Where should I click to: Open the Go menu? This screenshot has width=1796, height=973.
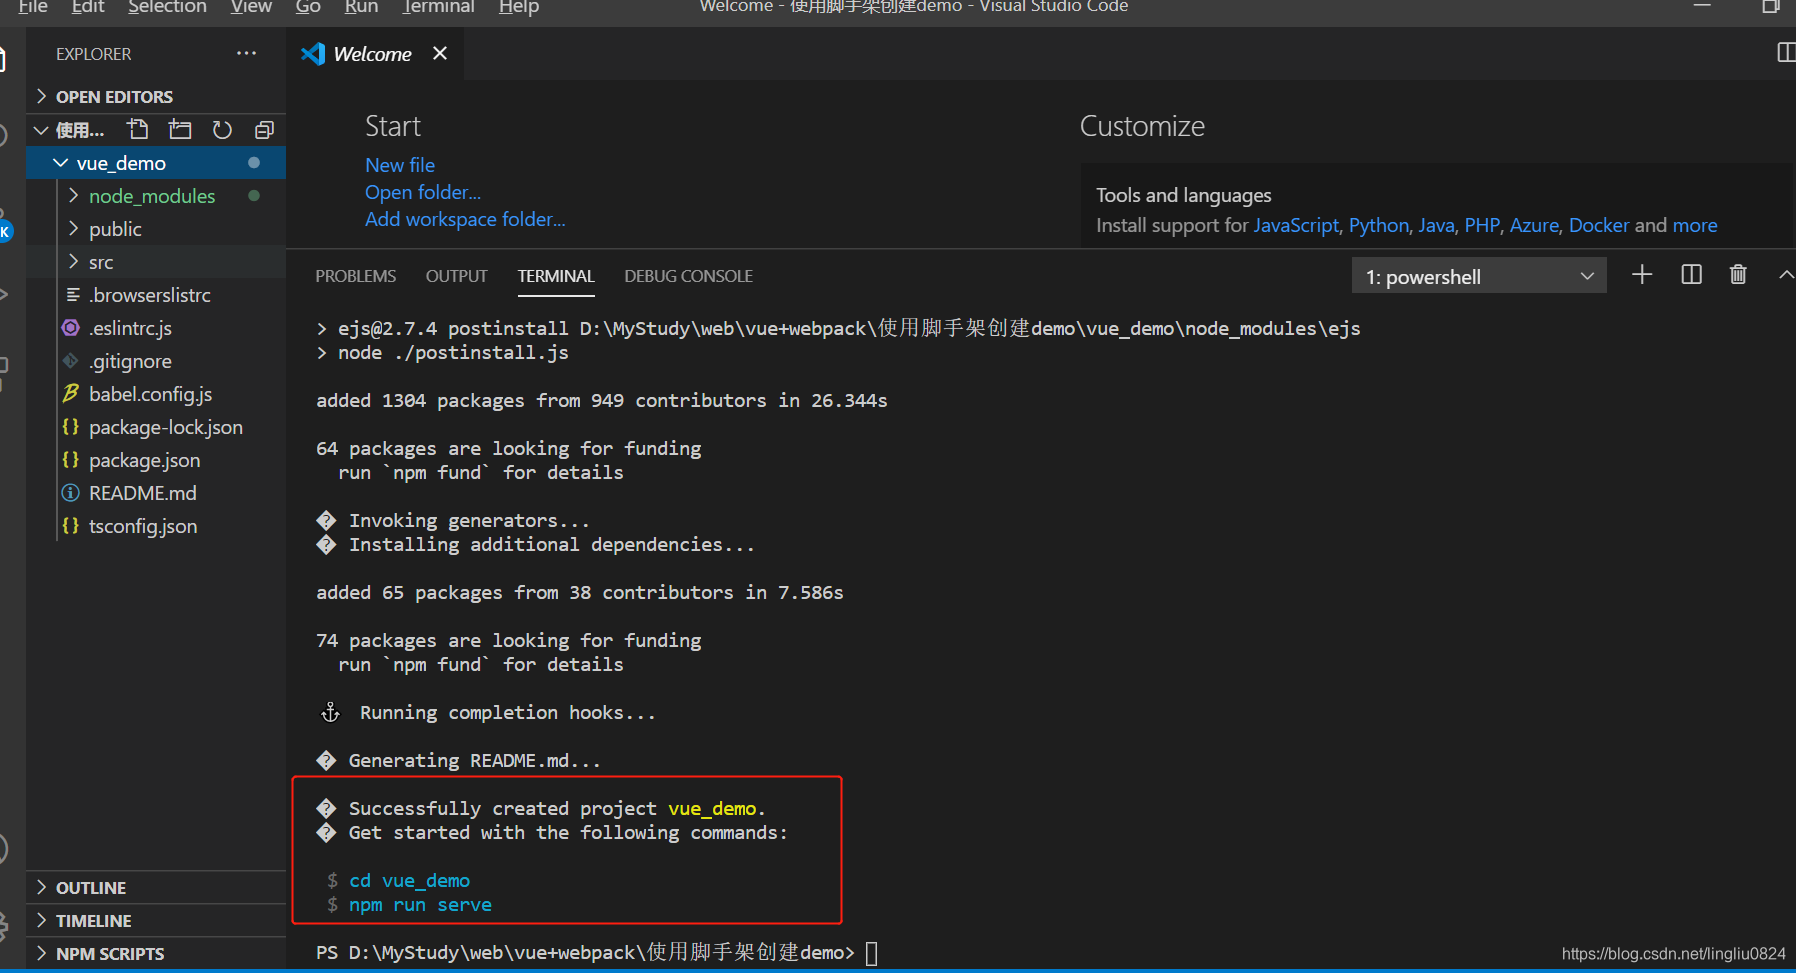coord(308,7)
